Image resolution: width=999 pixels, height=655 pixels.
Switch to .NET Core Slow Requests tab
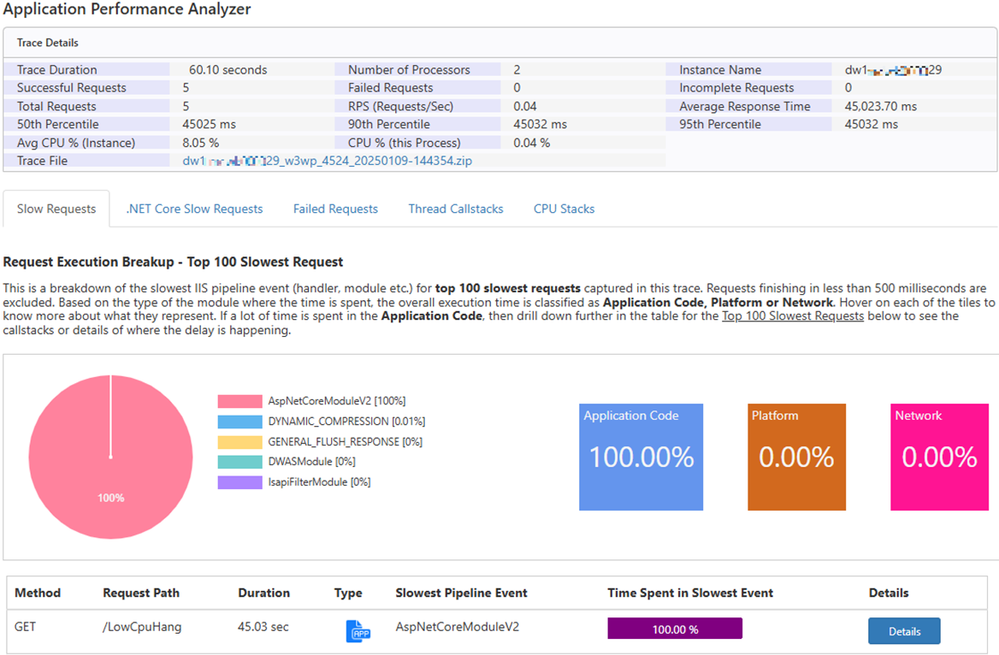(194, 209)
